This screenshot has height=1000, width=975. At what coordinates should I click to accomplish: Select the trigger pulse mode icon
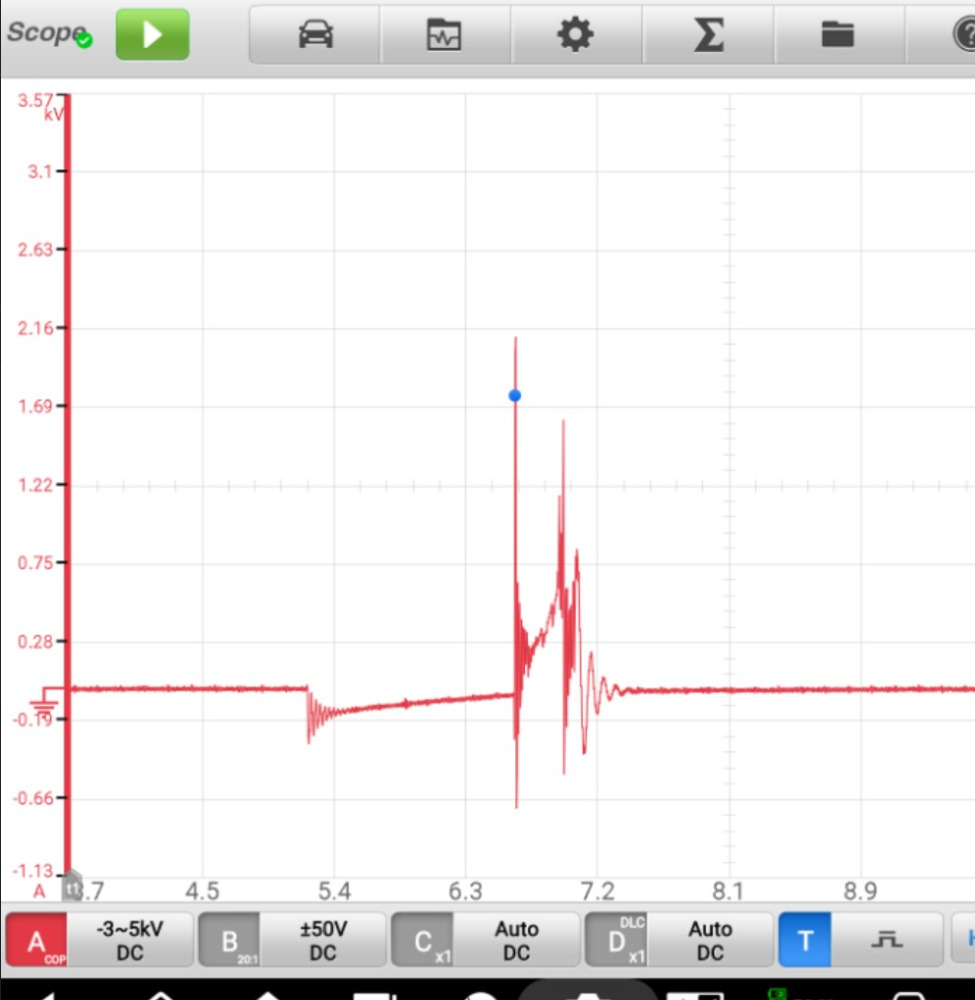[x=886, y=940]
